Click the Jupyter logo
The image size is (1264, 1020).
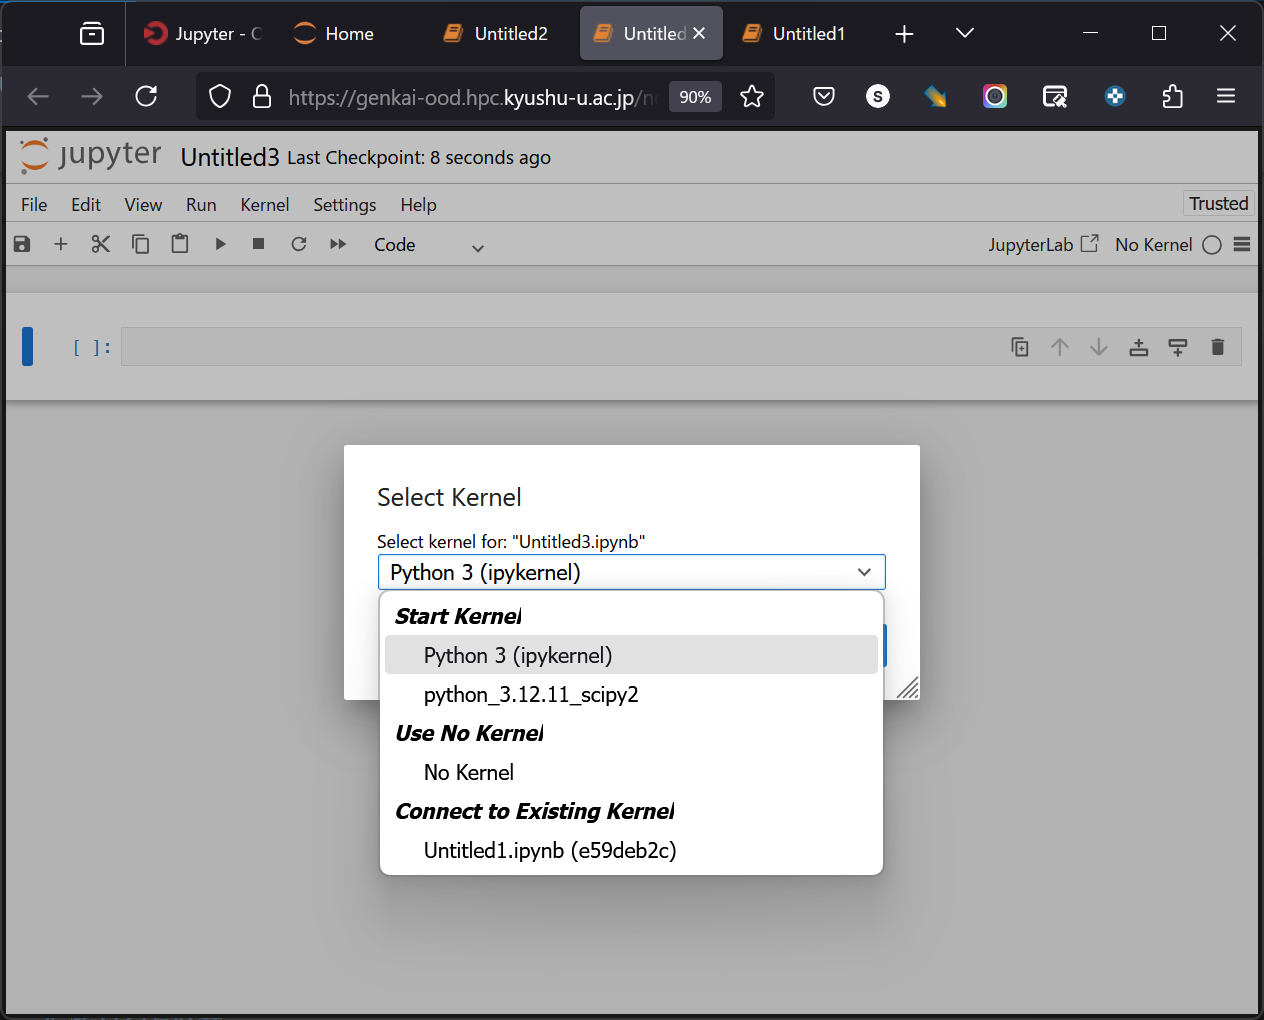pyautogui.click(x=90, y=155)
